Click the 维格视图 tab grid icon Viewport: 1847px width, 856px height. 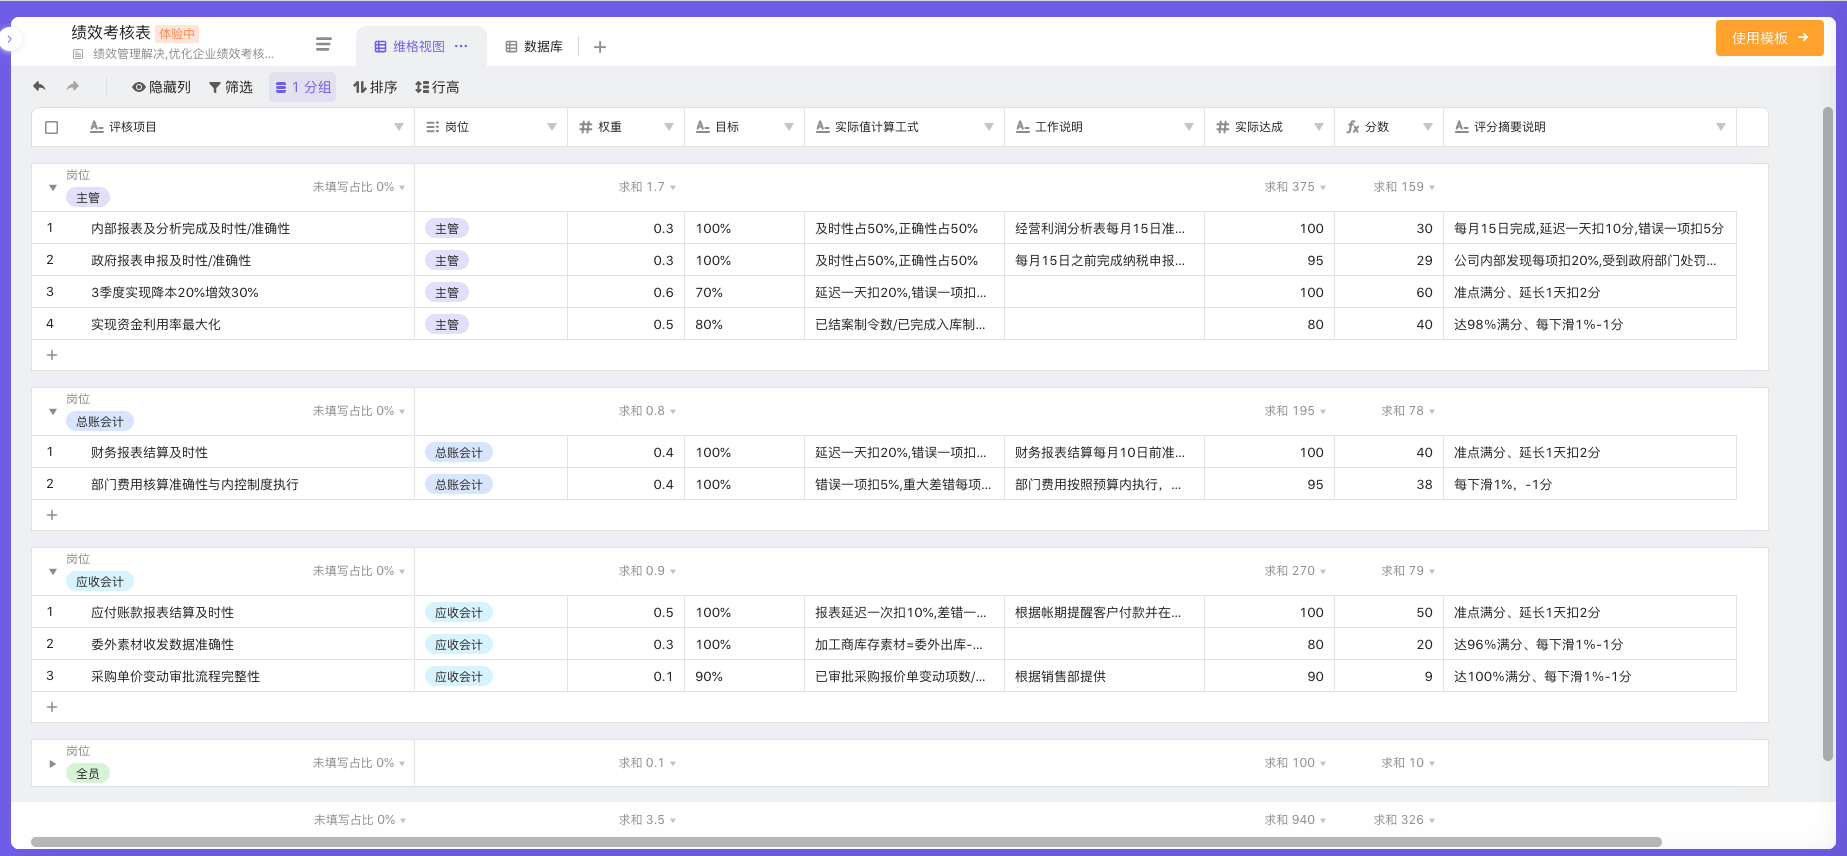380,47
